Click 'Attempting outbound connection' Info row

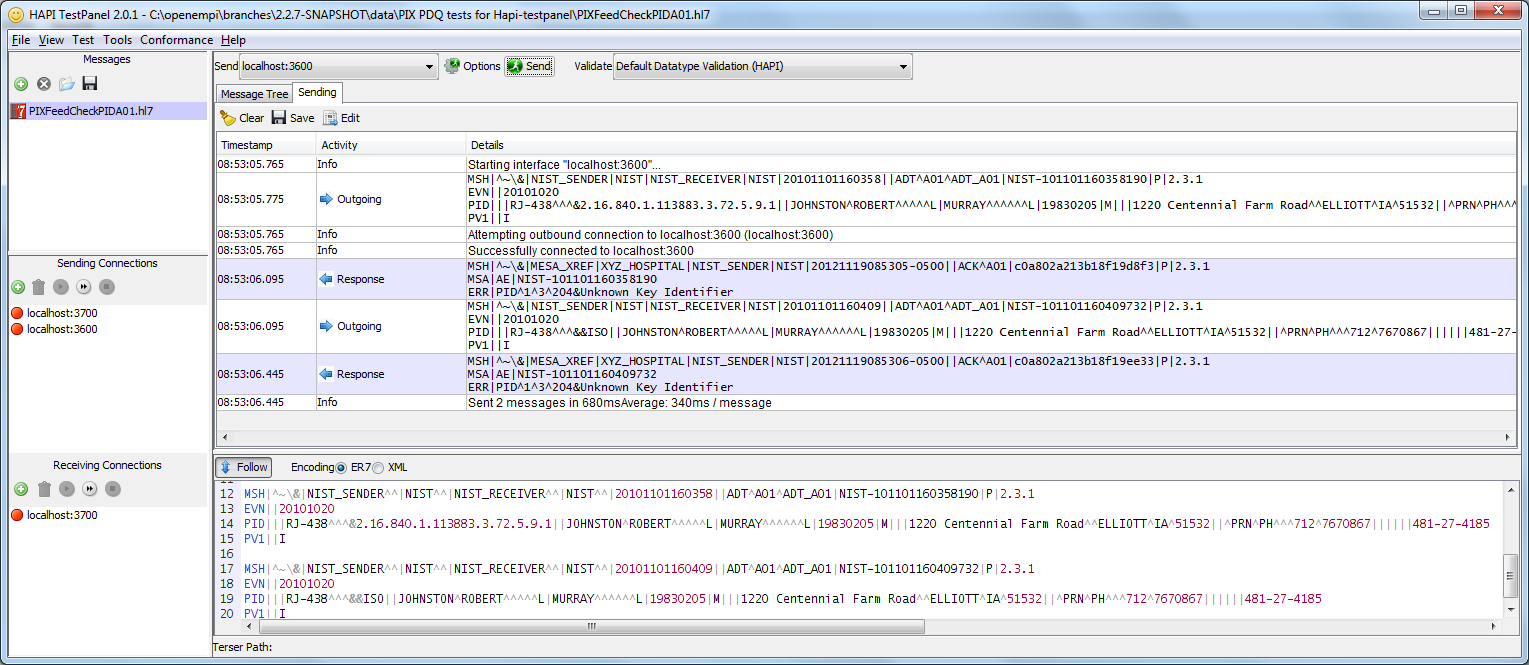[x=866, y=235]
